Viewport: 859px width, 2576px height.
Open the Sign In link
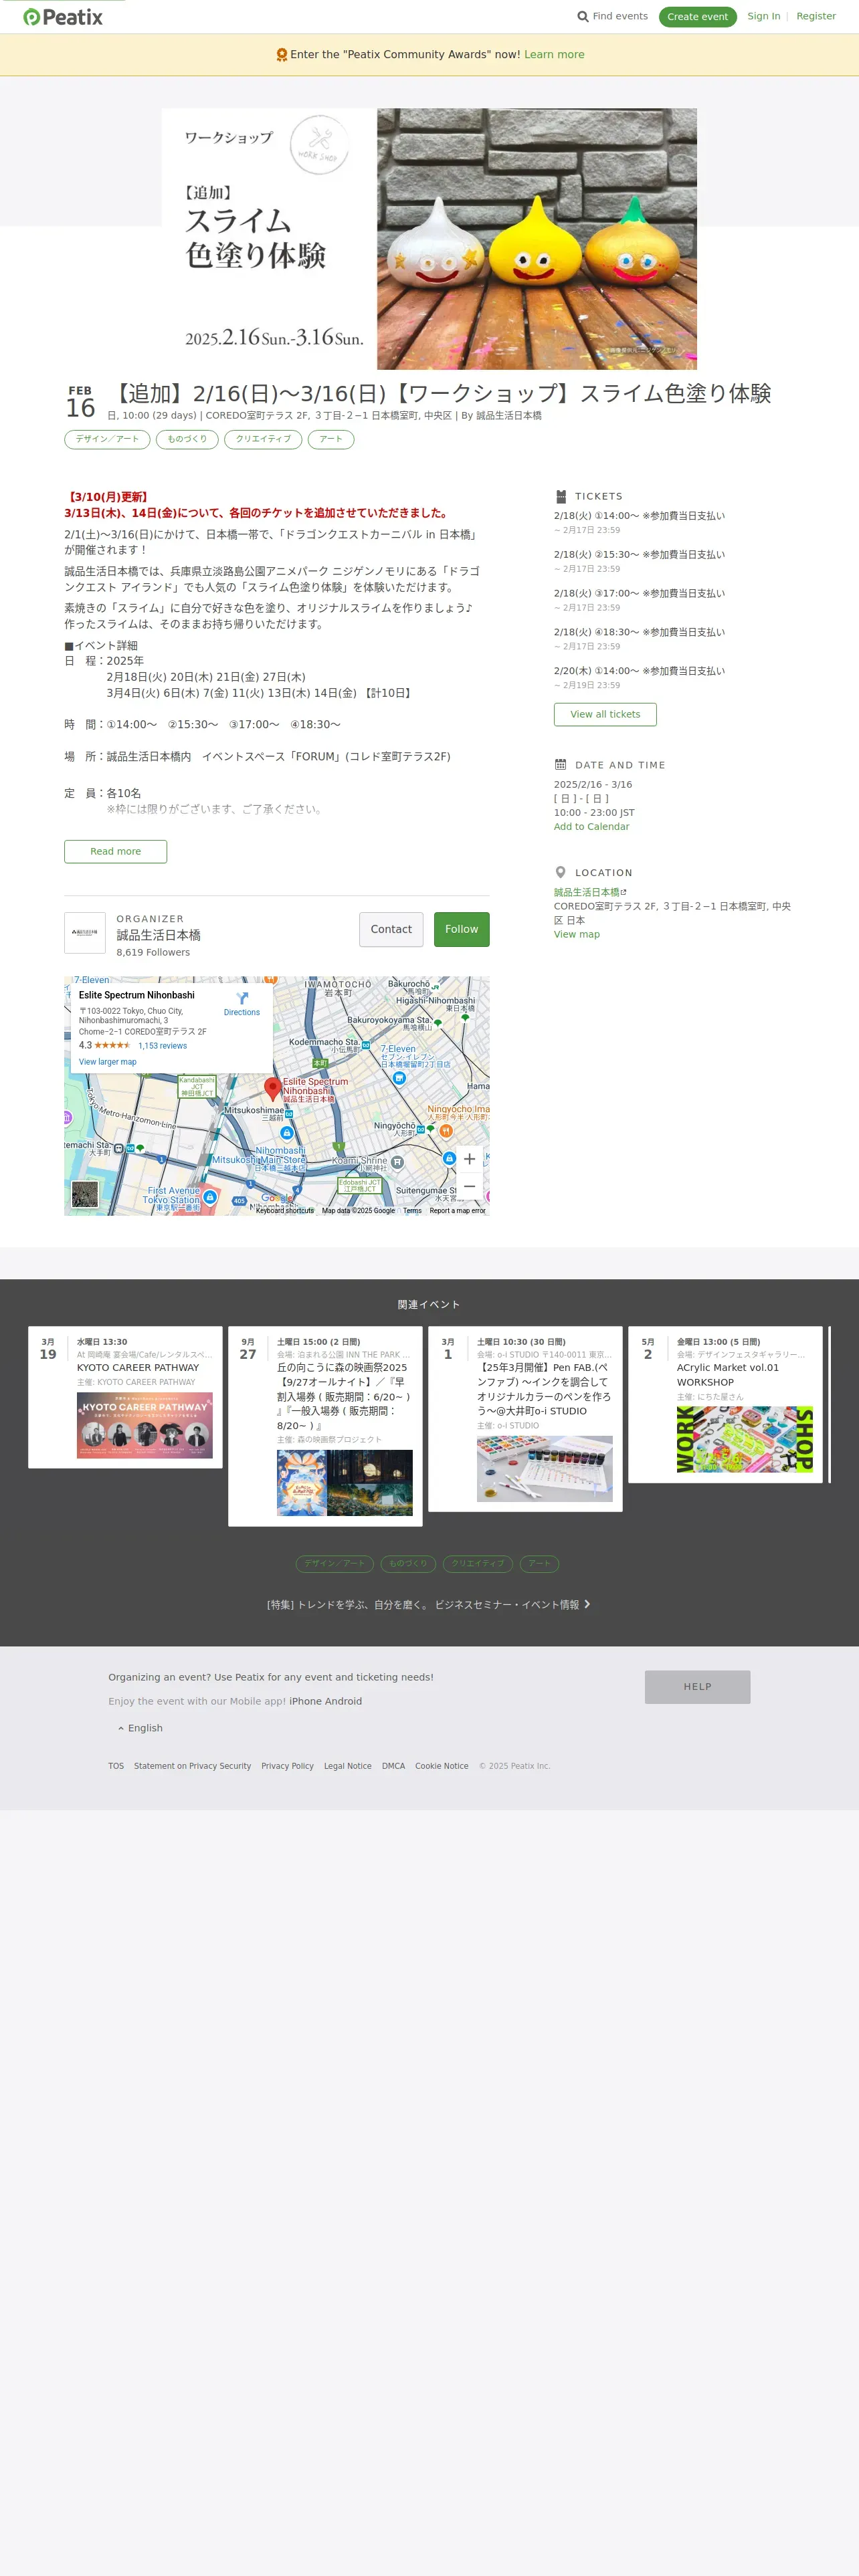[764, 17]
